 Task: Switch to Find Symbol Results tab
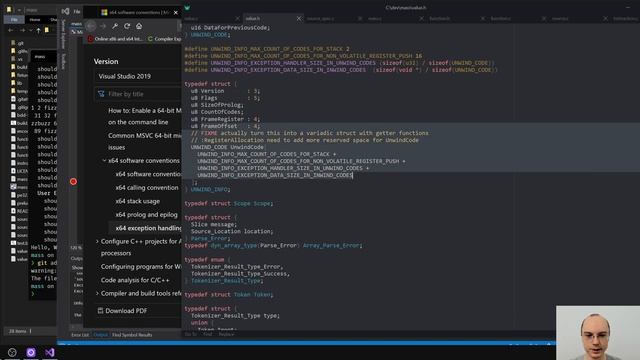pos(132,335)
